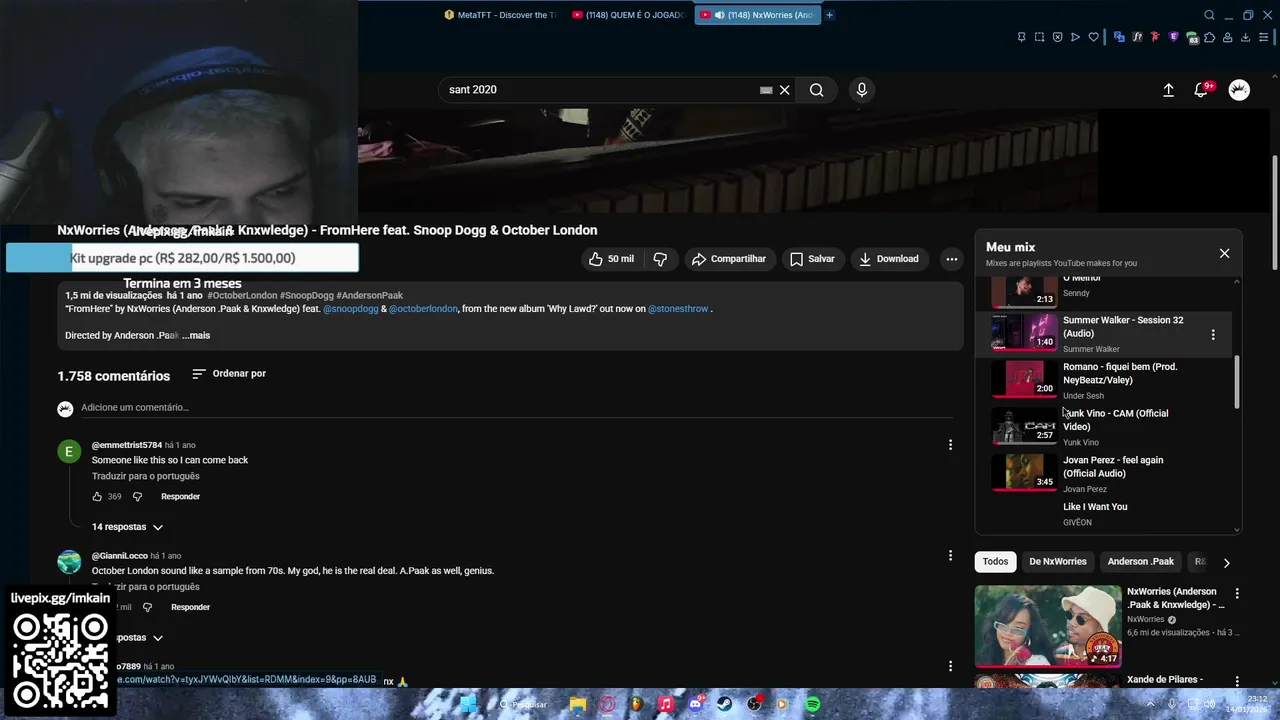Click the page vertical scrollbar thumb

point(1274,212)
